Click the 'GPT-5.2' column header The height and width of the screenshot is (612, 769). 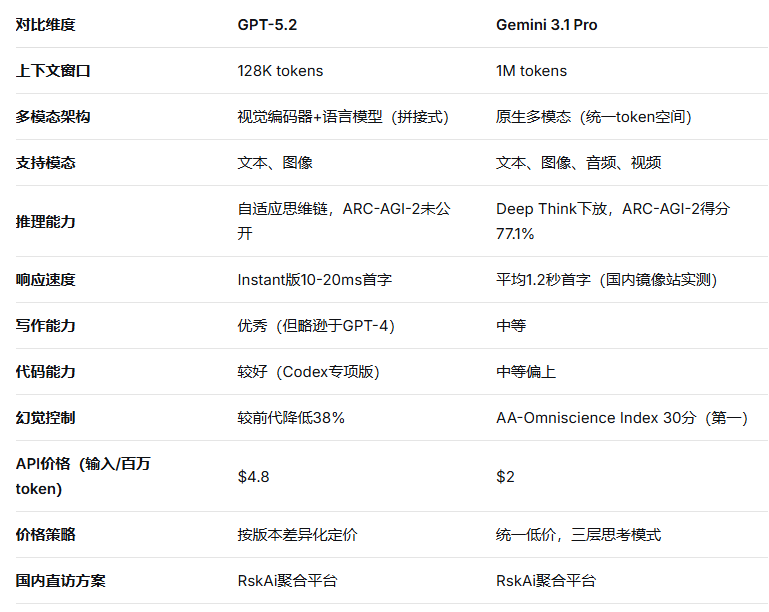pyautogui.click(x=267, y=25)
